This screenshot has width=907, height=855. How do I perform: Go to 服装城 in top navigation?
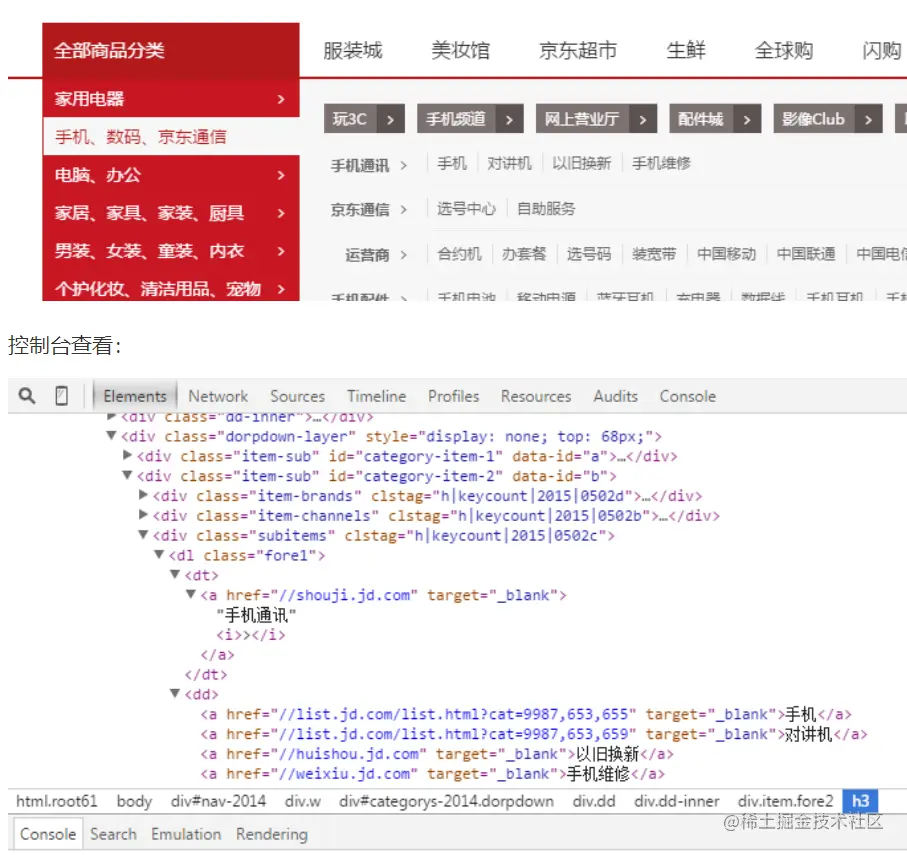pos(353,50)
